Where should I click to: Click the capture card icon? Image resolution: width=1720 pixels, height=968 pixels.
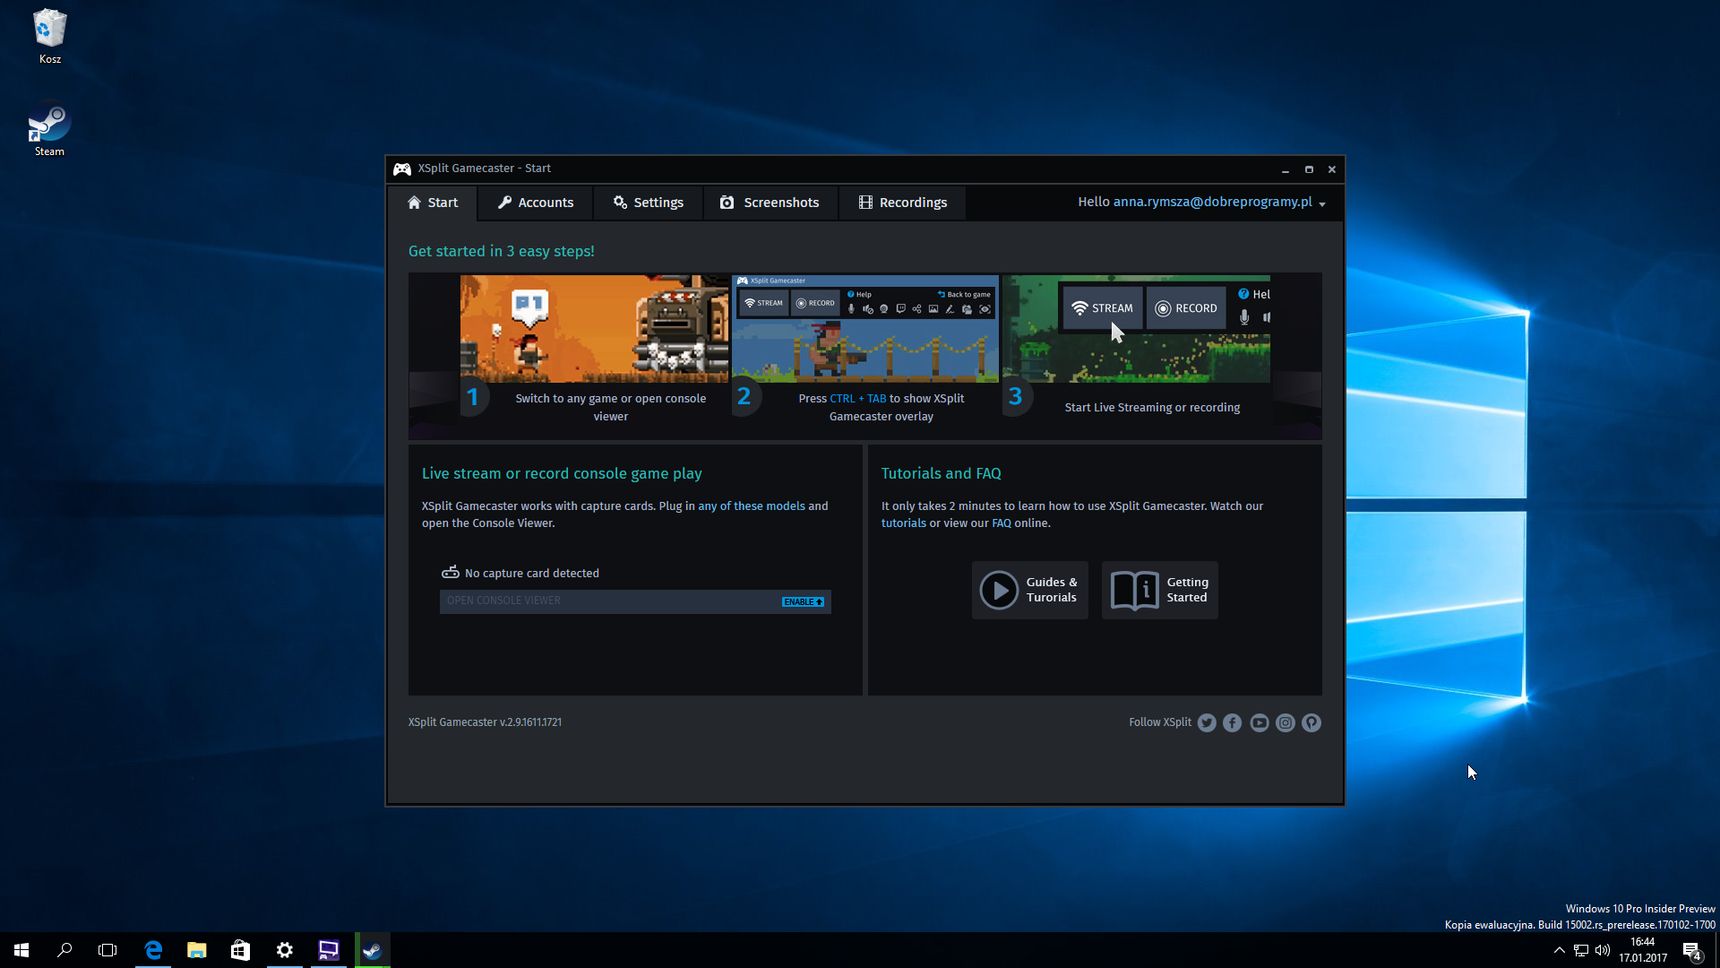pyautogui.click(x=450, y=572)
